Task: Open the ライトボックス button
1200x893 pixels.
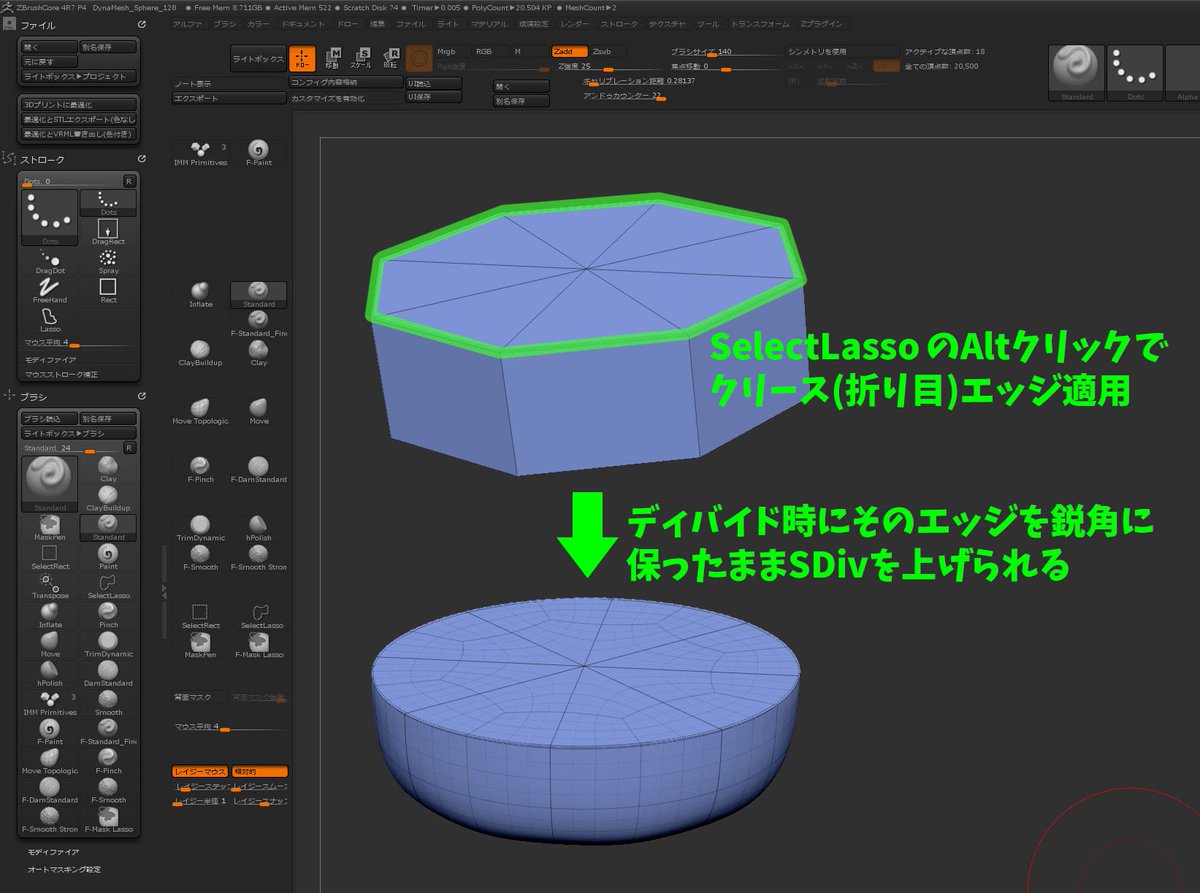Action: (x=257, y=59)
